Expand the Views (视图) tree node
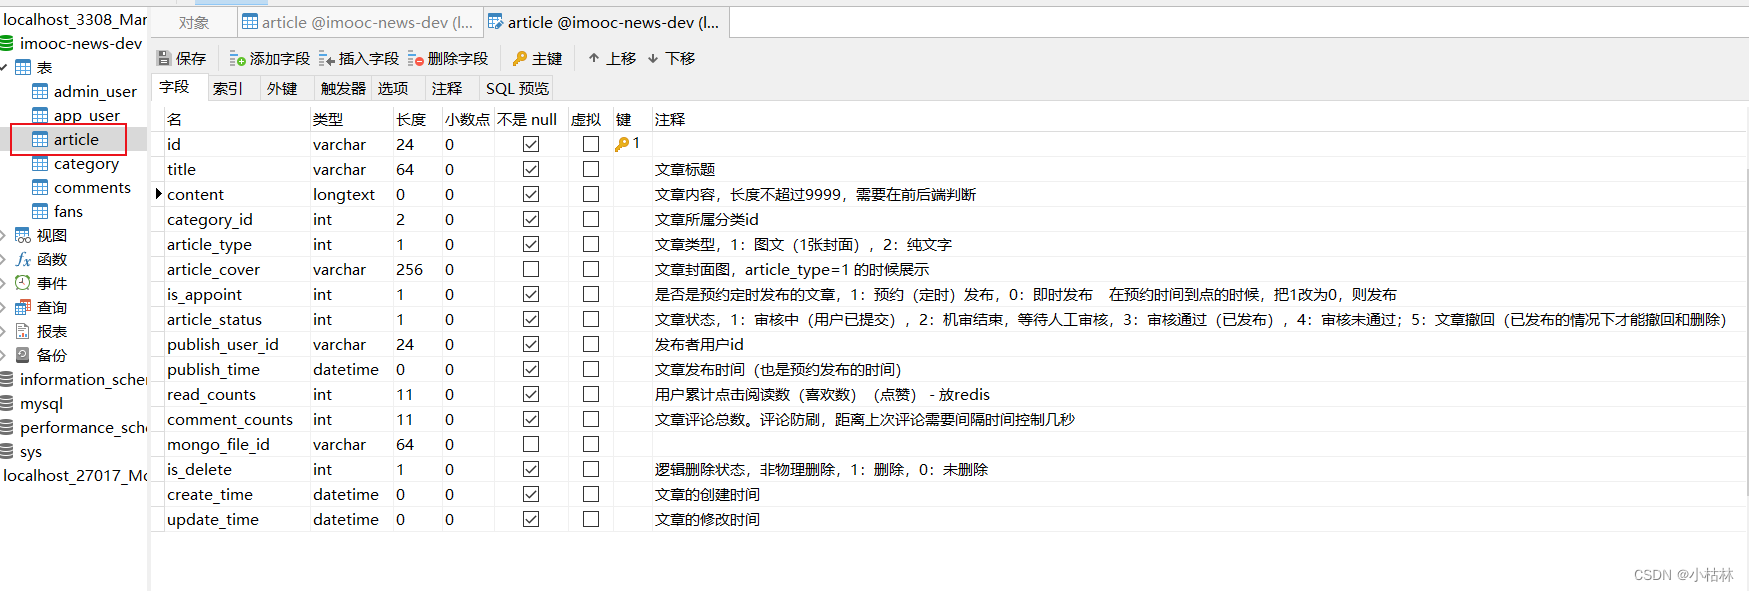The width and height of the screenshot is (1749, 591). (x=3, y=235)
